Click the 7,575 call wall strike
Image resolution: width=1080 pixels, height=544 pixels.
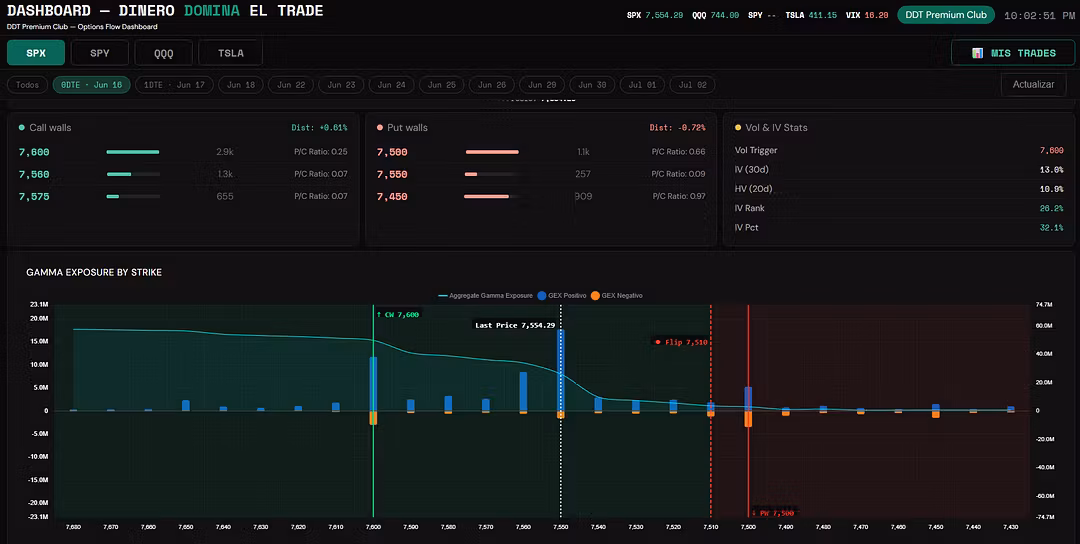[34, 196]
